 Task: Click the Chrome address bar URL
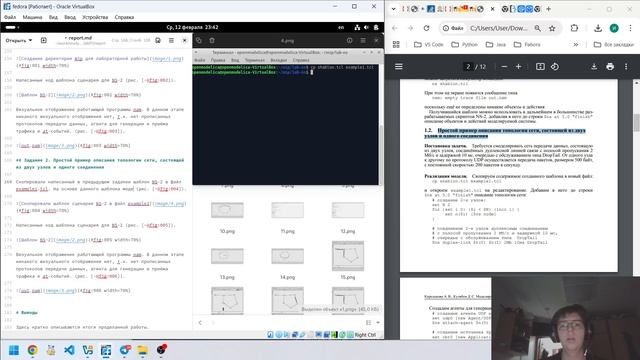point(499,28)
